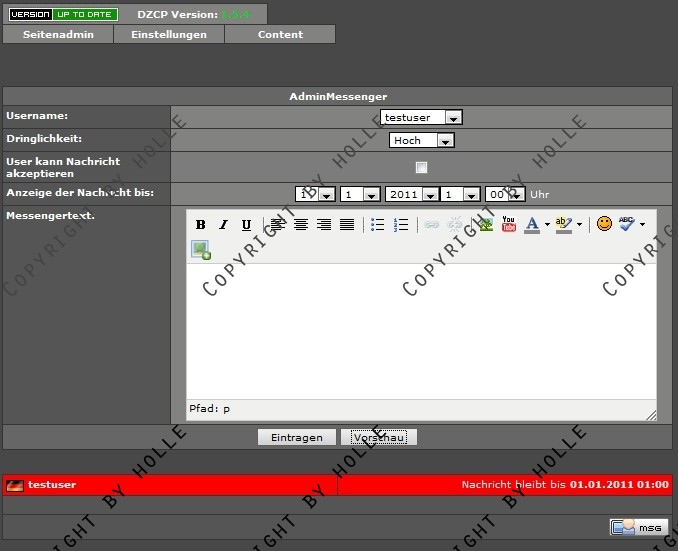Toggle italic formatting in the editor
Viewport: 678px width, 551px height.
[x=223, y=224]
